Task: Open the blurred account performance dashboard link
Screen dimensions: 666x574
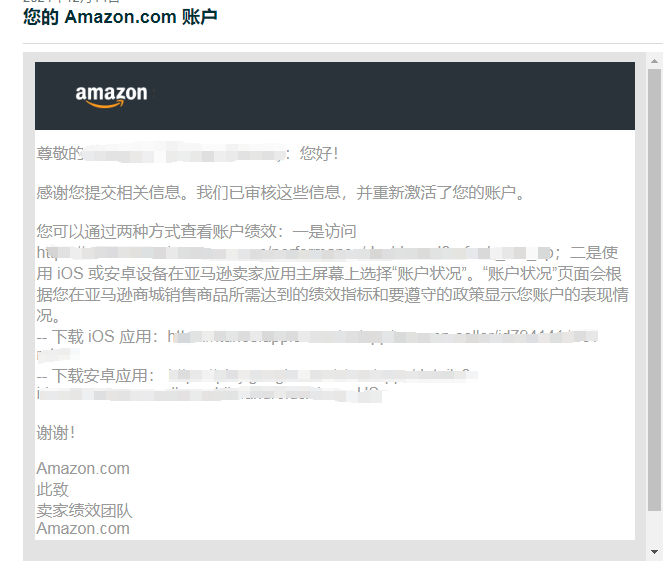Action: pos(295,253)
